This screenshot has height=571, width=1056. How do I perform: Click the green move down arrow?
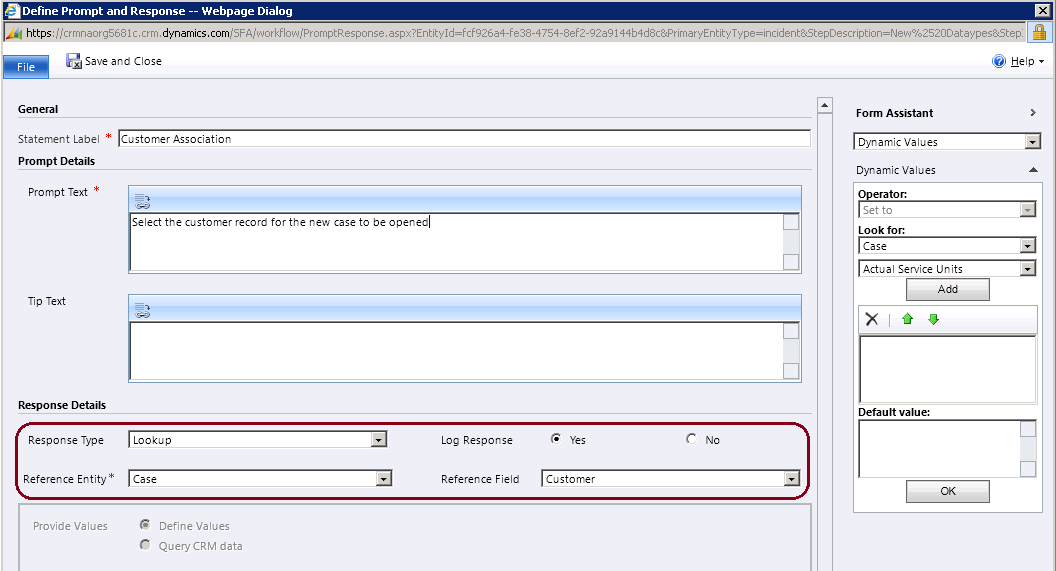click(933, 319)
